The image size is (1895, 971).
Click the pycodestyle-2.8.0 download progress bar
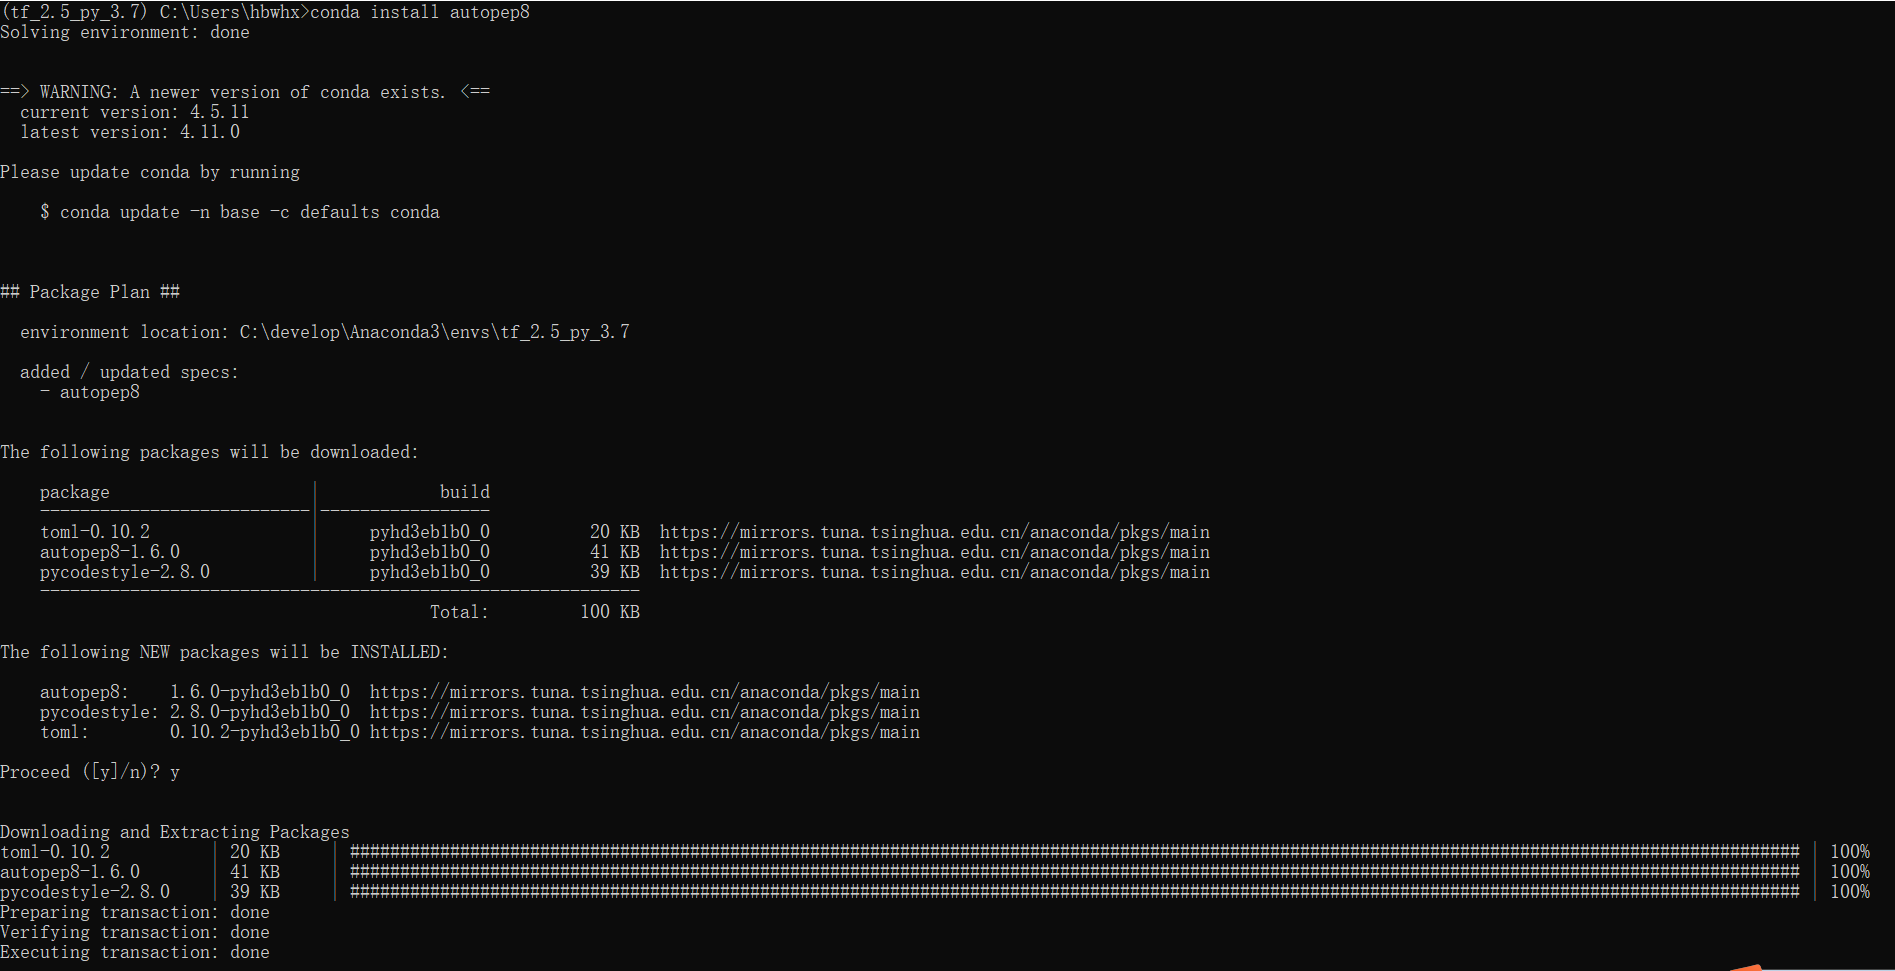click(x=1075, y=892)
